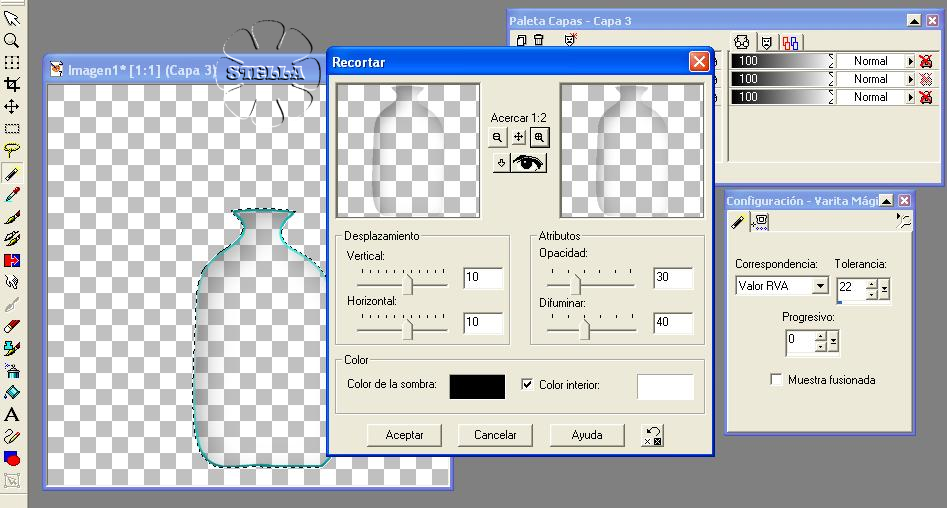Switch to the layer group tab
This screenshot has height=508, width=947.
point(790,43)
